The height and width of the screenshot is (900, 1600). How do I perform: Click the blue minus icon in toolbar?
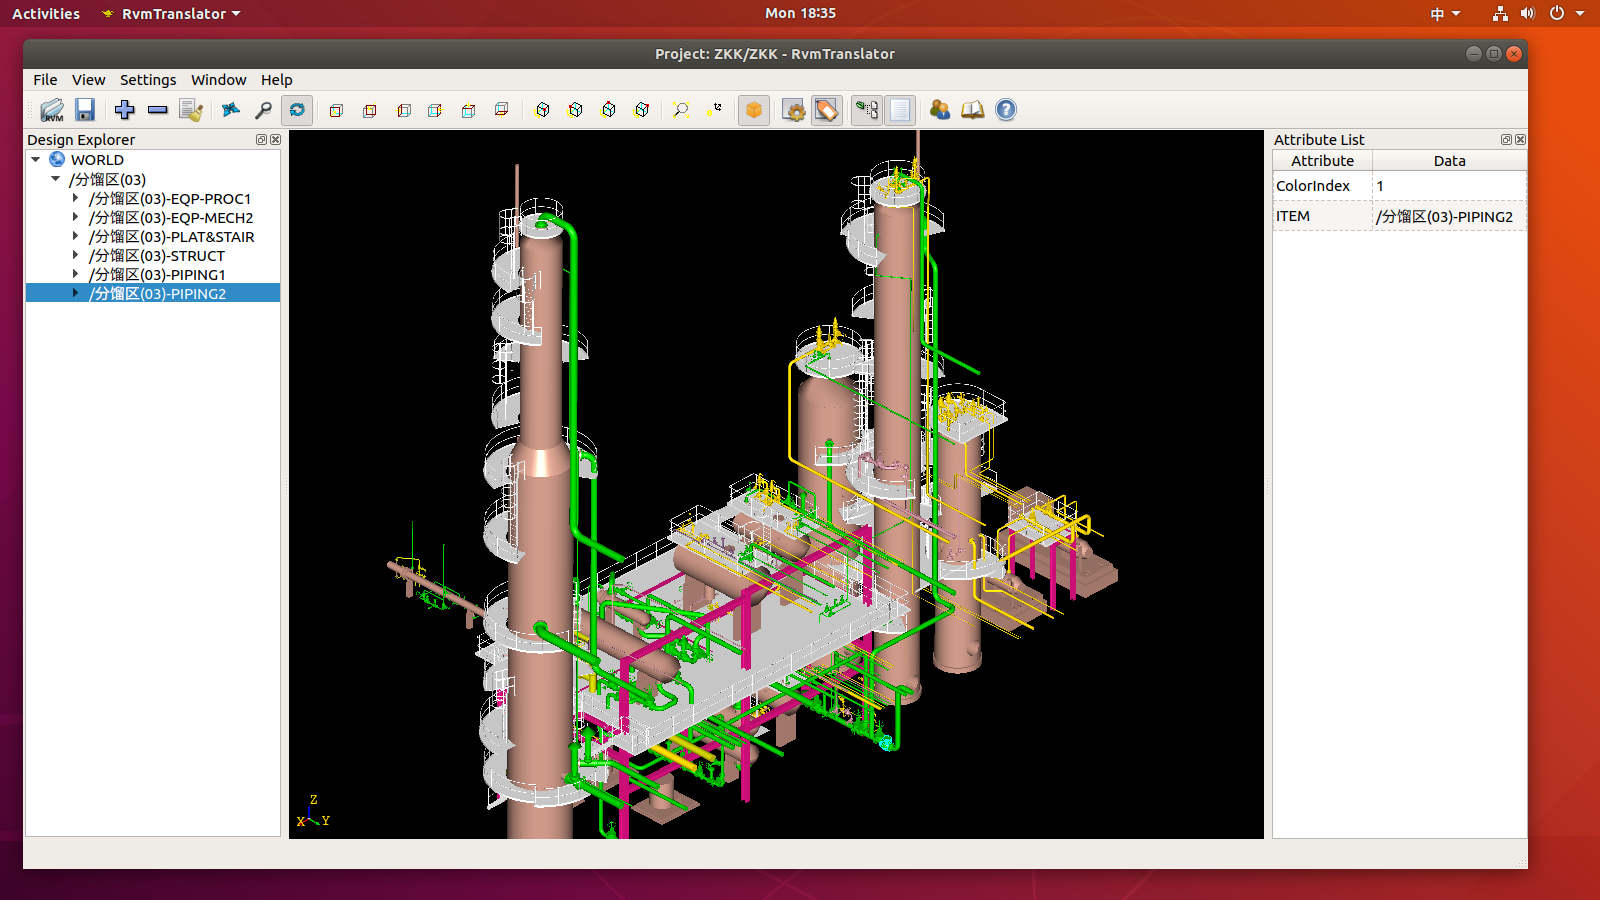(x=157, y=110)
